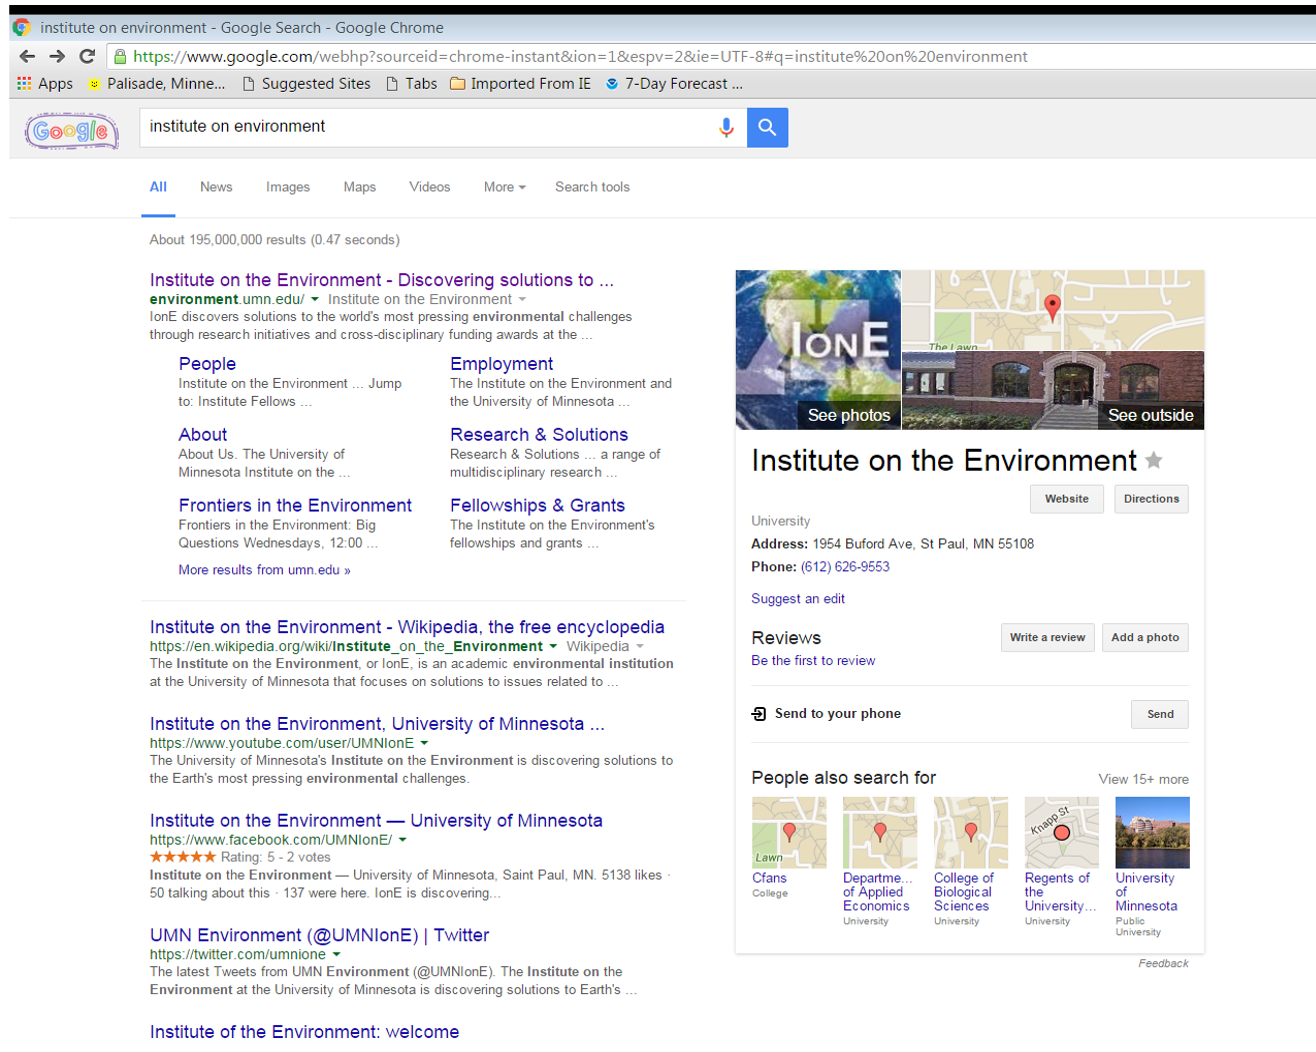Image resolution: width=1316 pixels, height=1052 pixels.
Task: Click the Feedback link
Action: pyautogui.click(x=1163, y=964)
